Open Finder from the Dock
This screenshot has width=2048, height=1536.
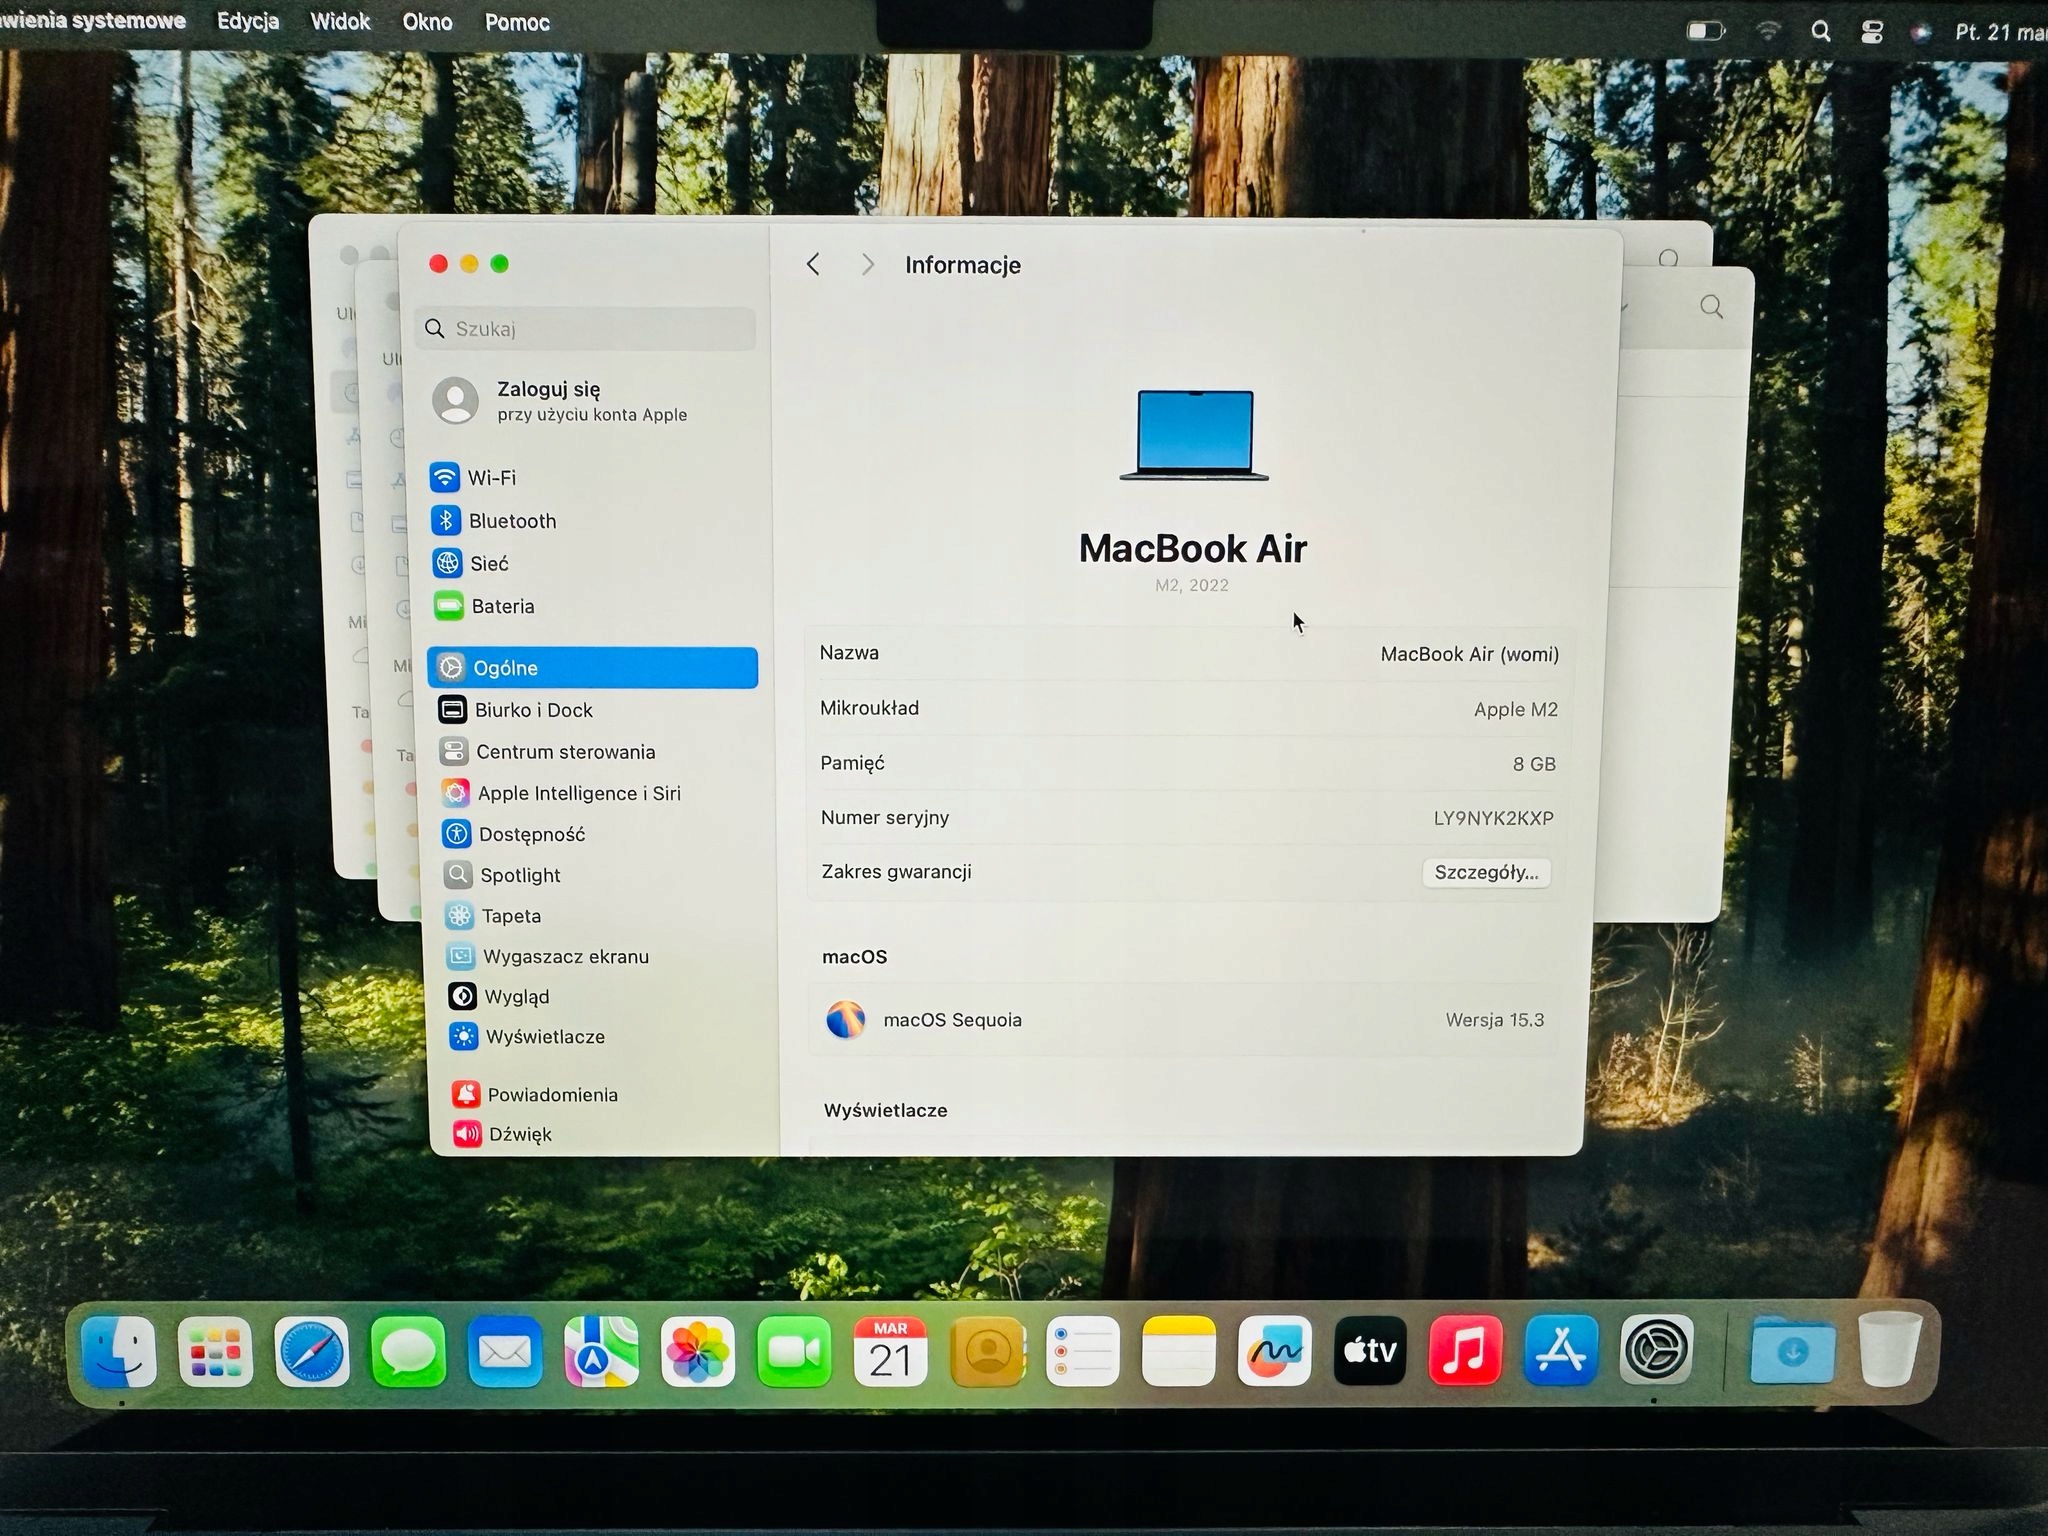[119, 1351]
